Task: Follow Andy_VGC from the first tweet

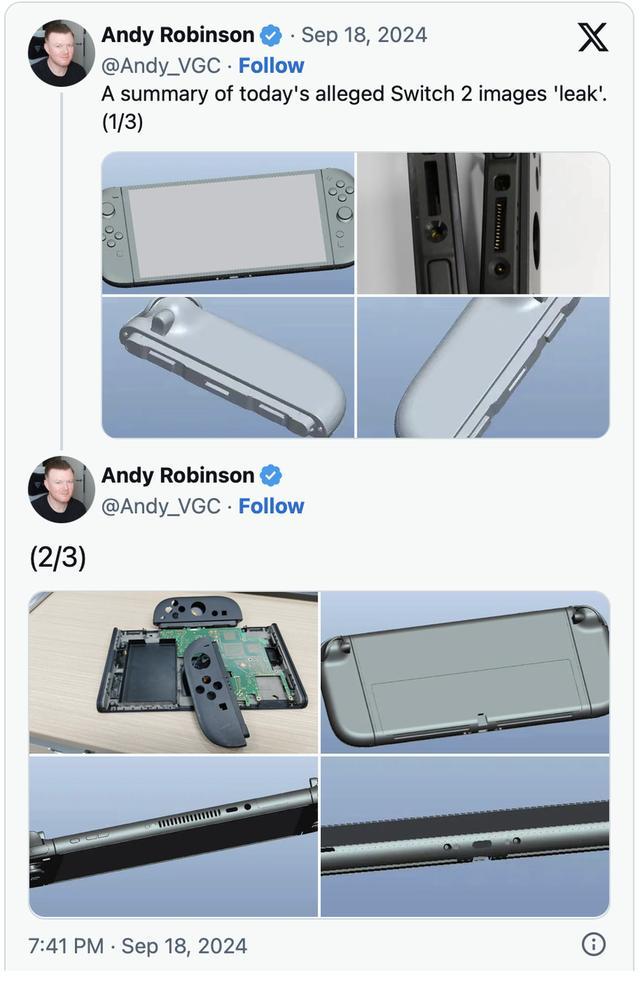Action: (x=271, y=66)
